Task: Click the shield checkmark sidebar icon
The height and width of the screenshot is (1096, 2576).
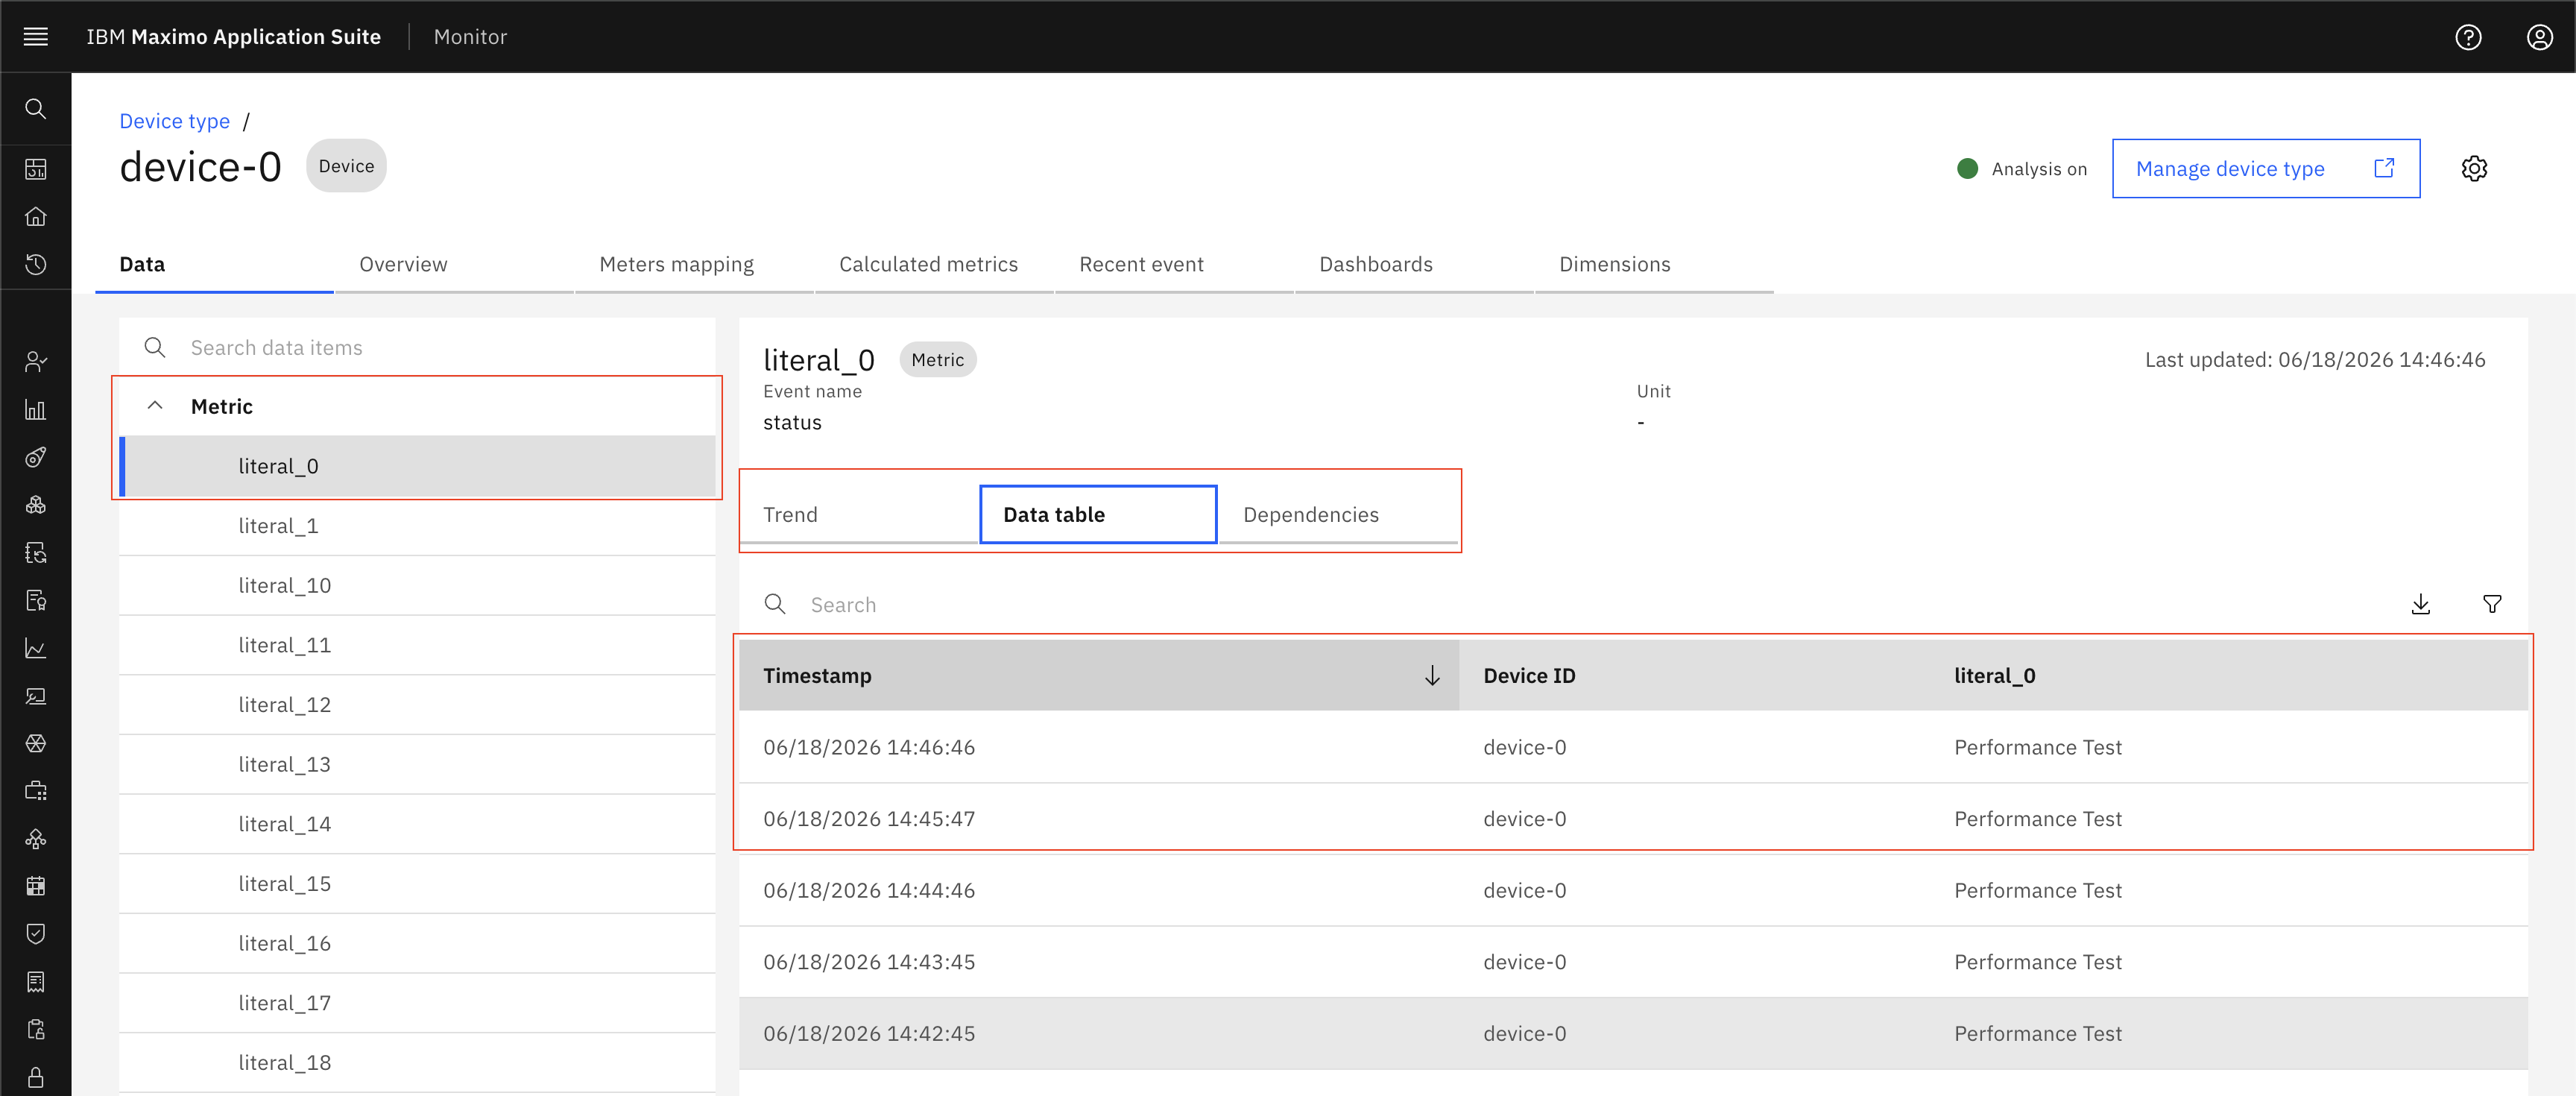Action: point(36,934)
